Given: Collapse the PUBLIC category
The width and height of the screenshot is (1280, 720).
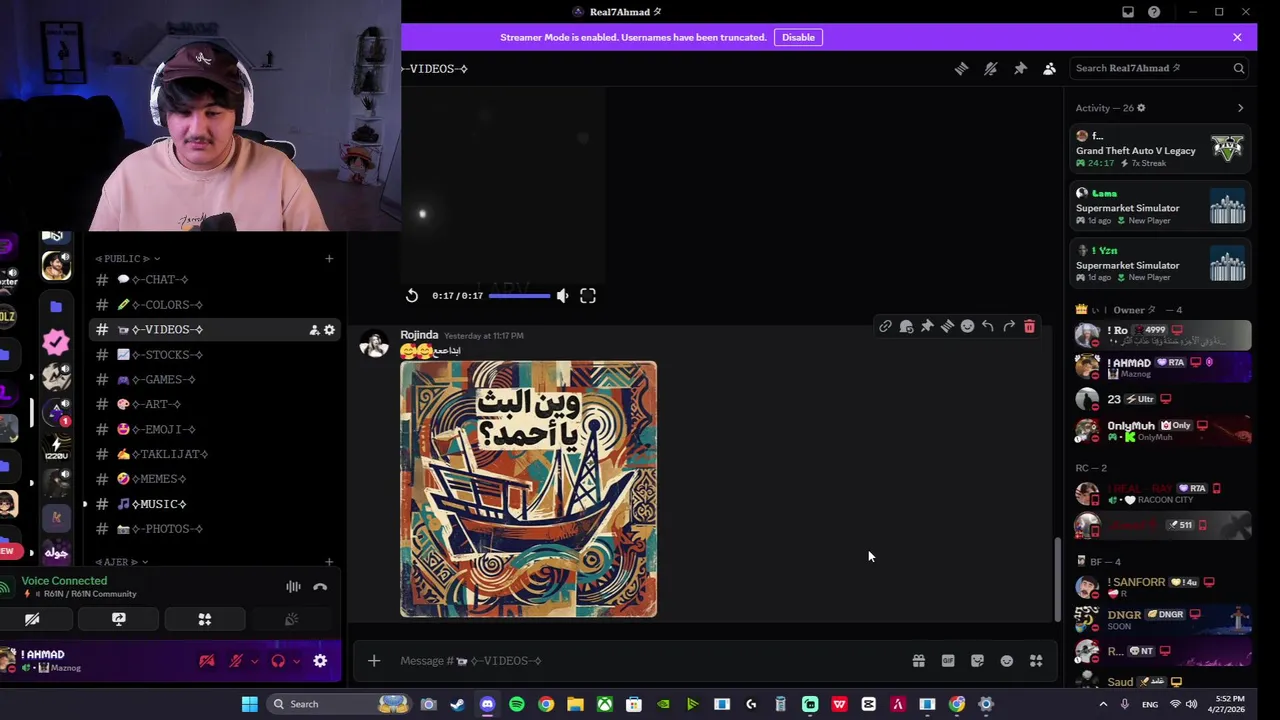Looking at the screenshot, I should coord(127,258).
